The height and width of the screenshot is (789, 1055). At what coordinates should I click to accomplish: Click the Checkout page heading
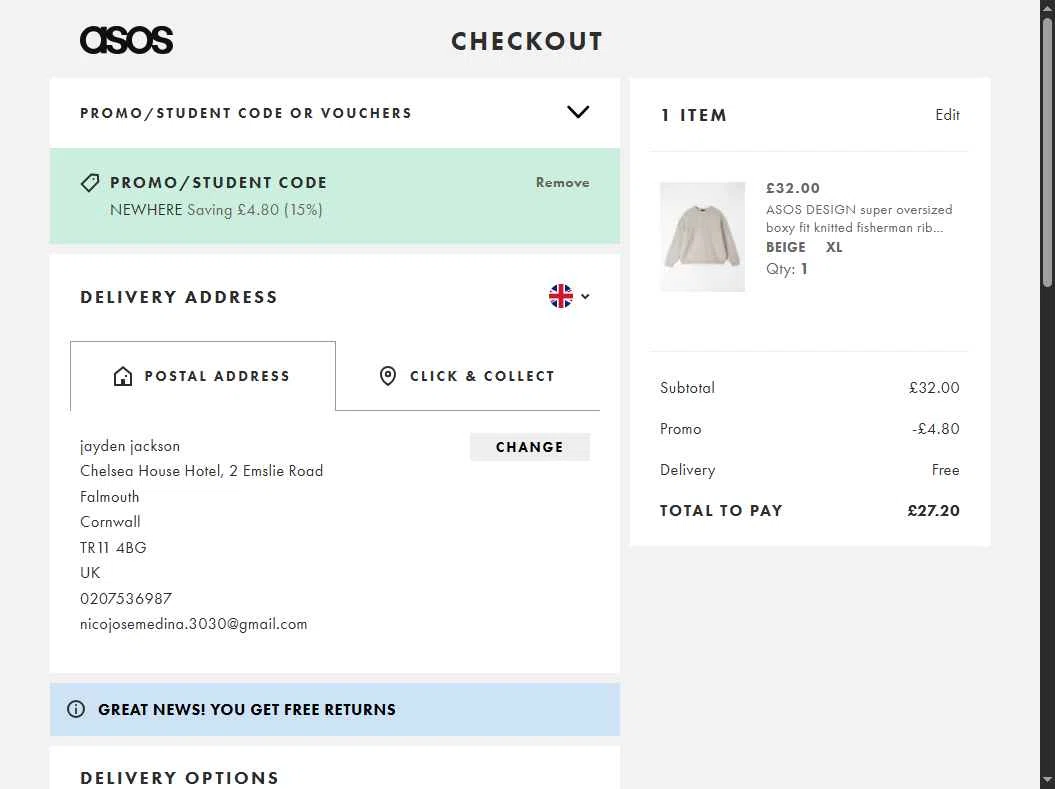coord(527,41)
